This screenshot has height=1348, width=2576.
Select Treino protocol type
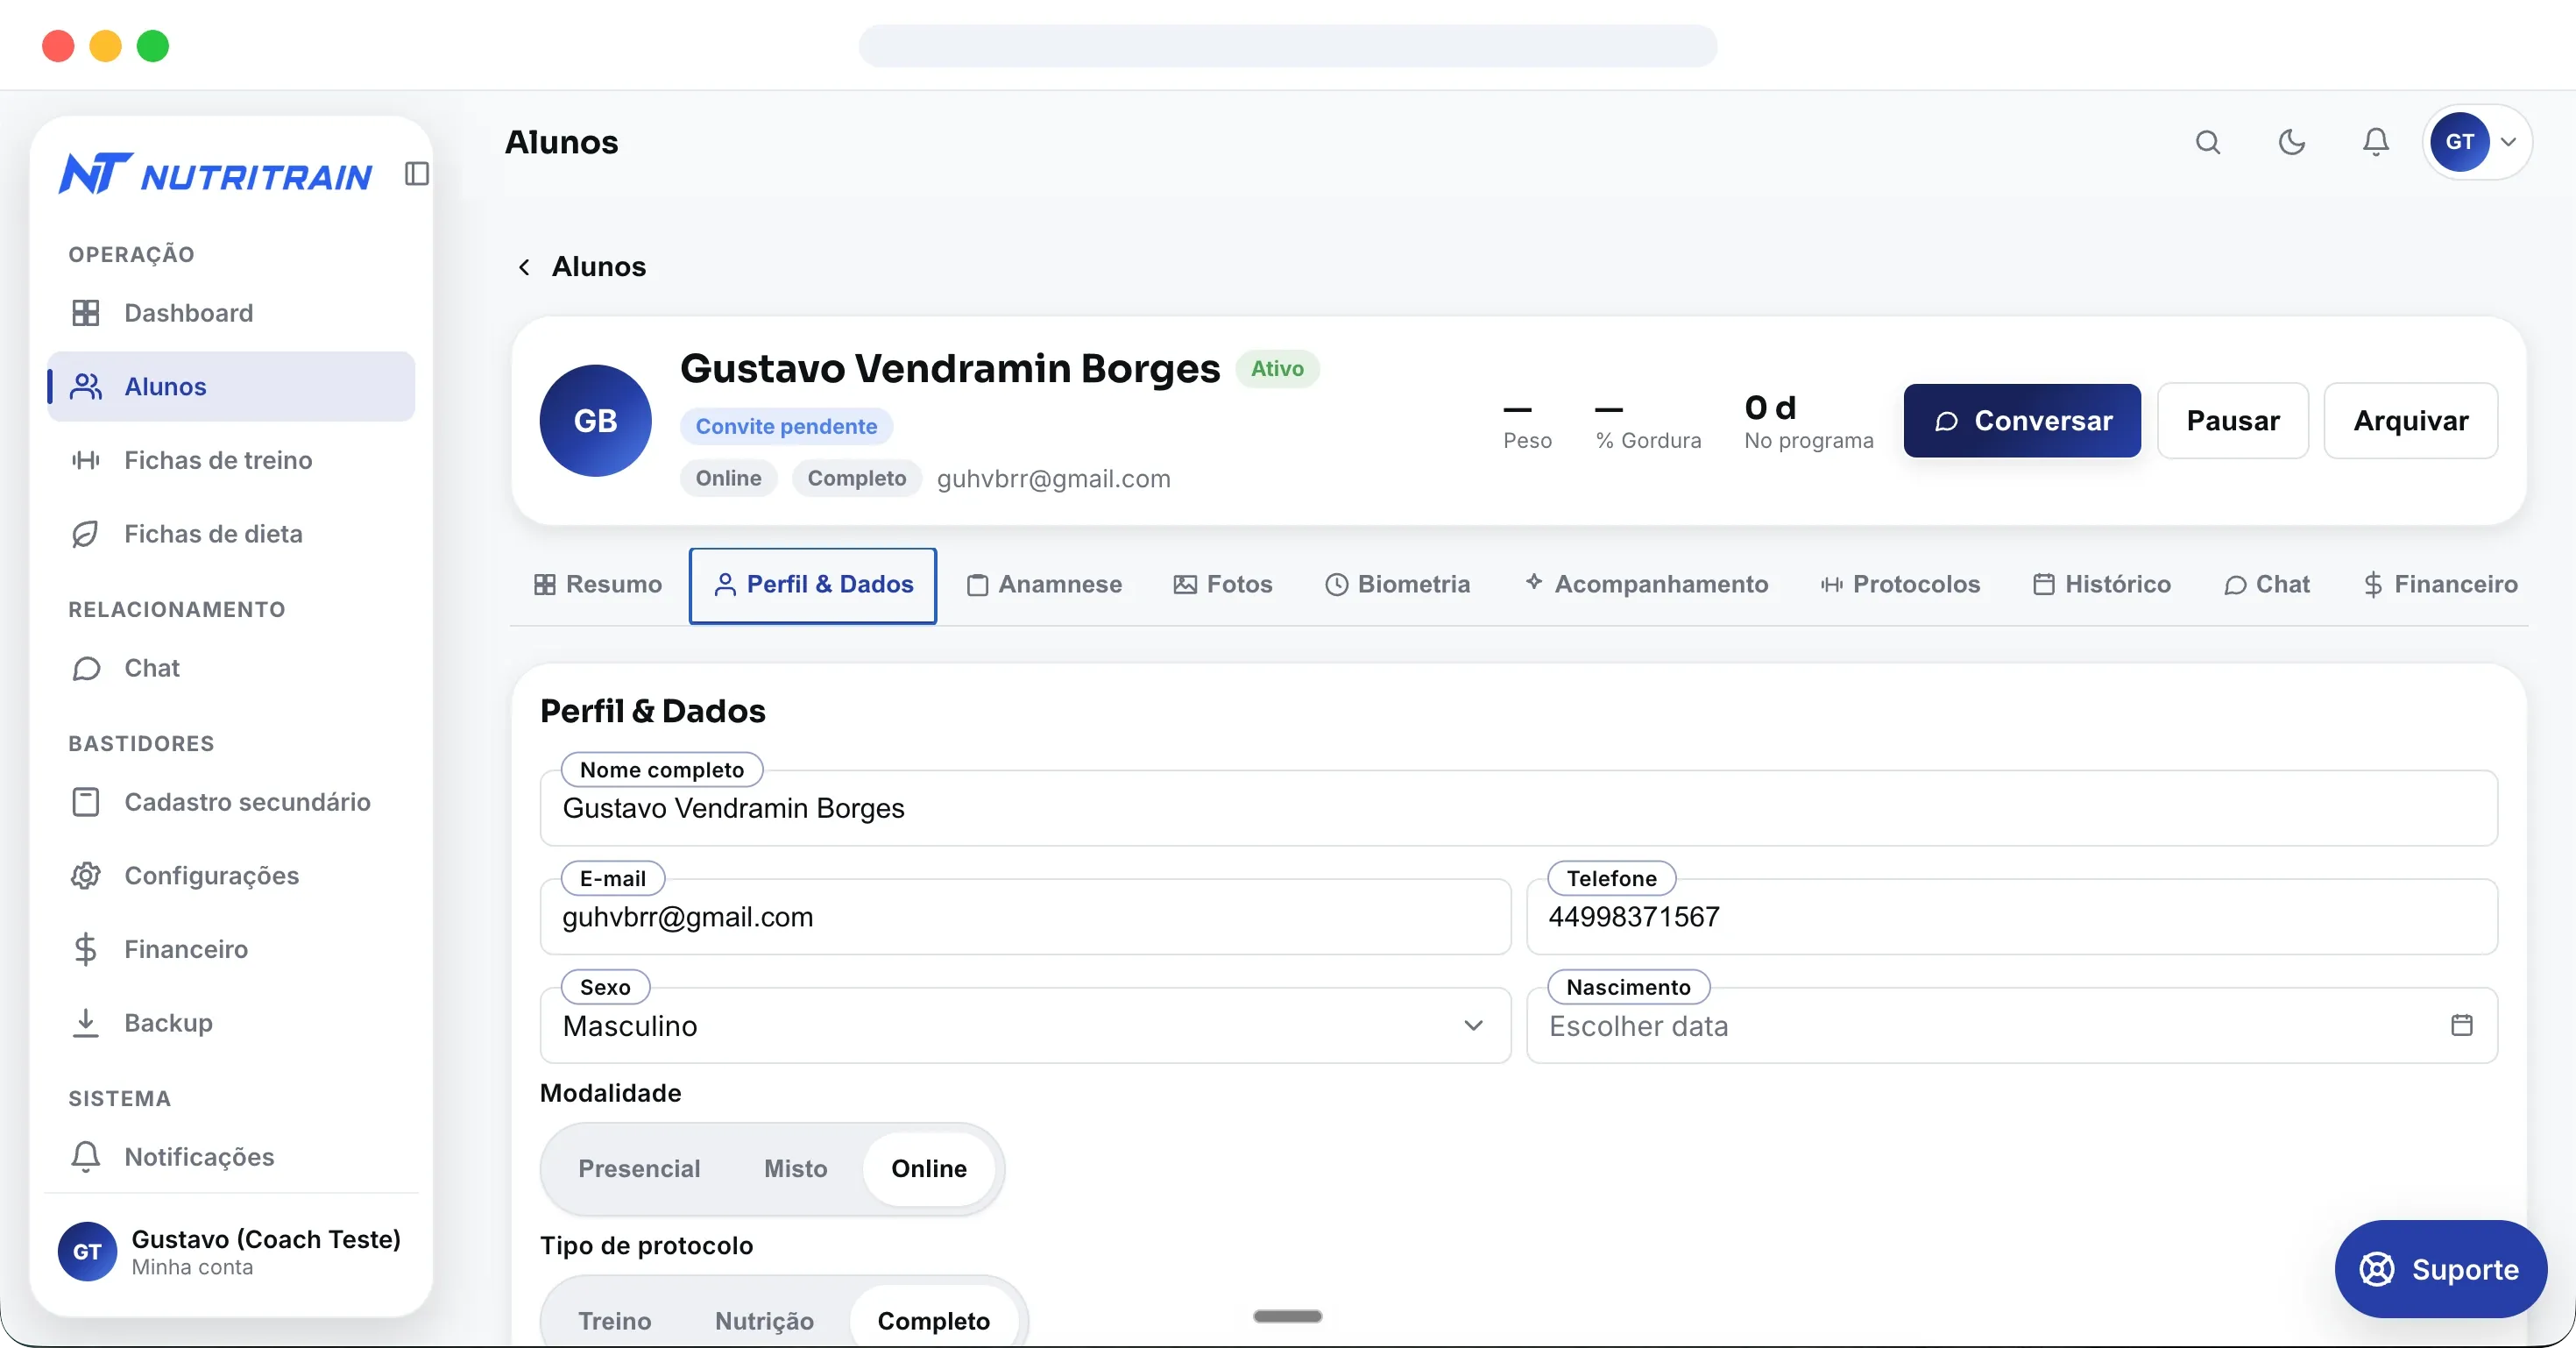click(x=614, y=1321)
